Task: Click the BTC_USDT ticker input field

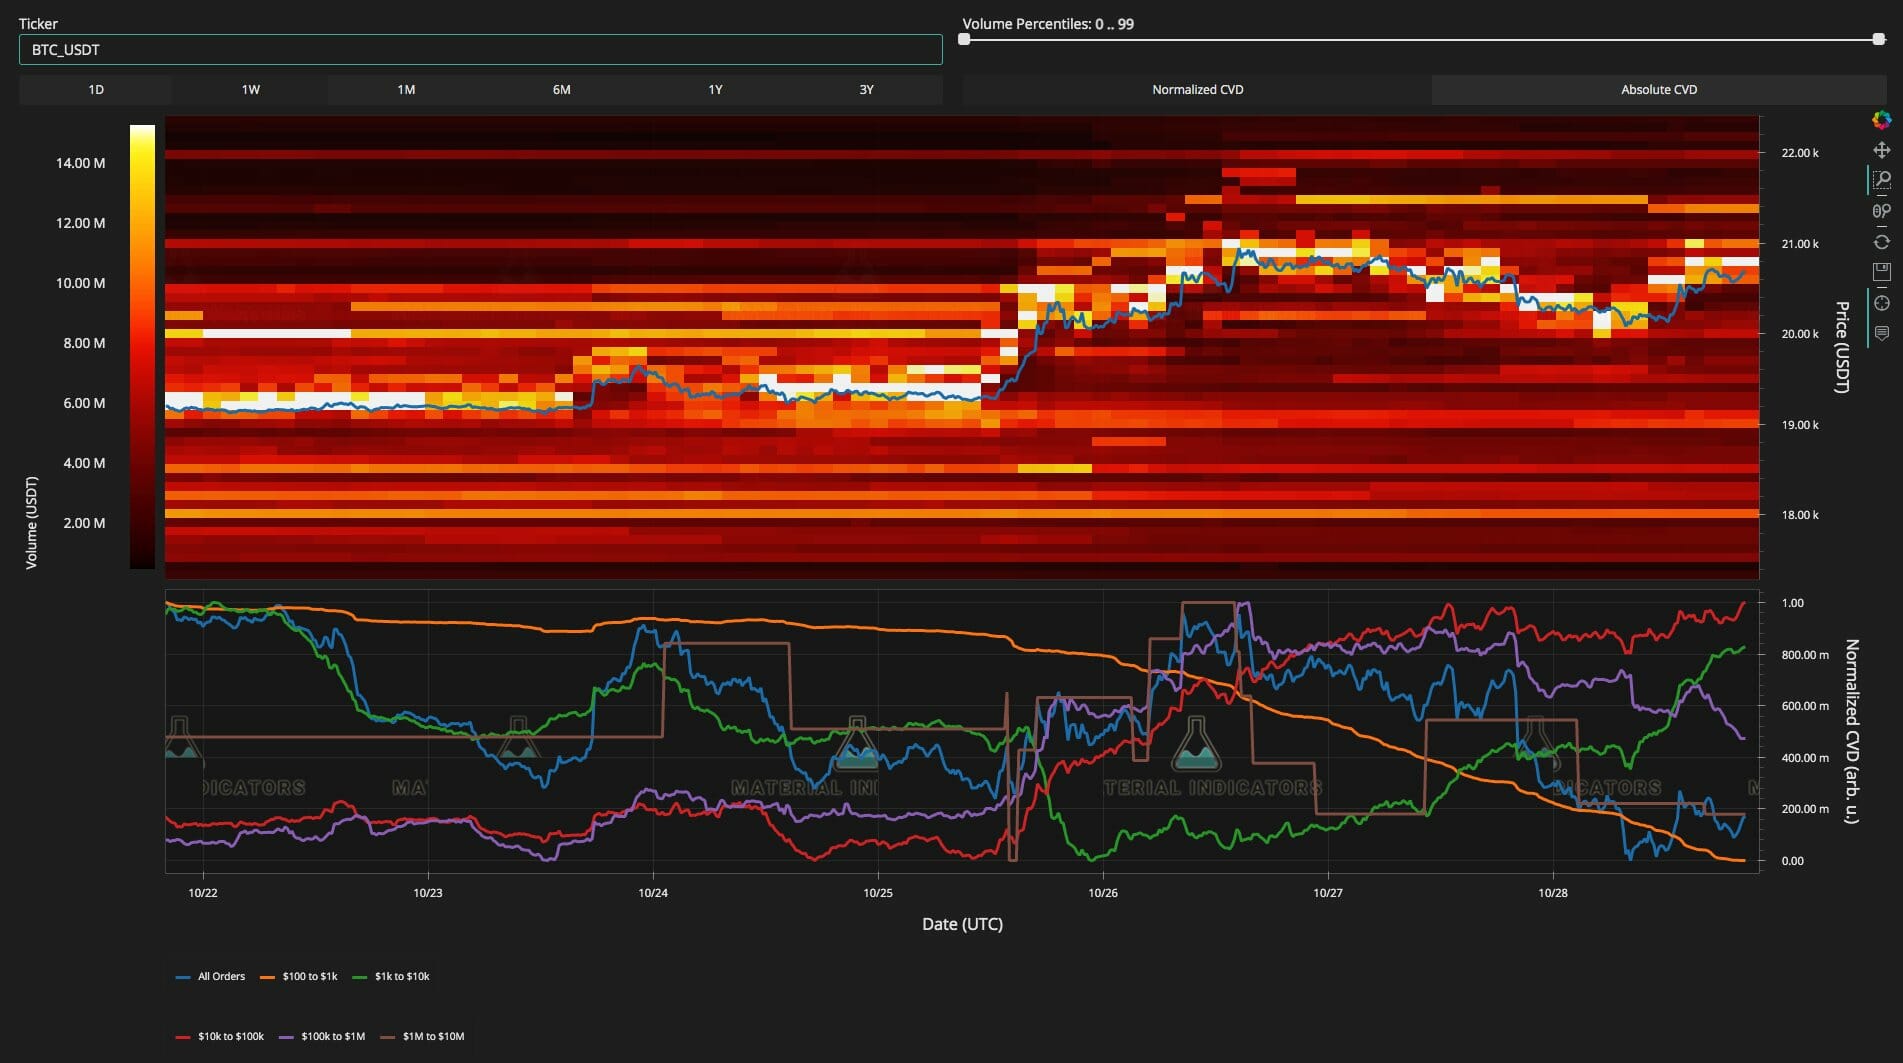Action: click(480, 50)
